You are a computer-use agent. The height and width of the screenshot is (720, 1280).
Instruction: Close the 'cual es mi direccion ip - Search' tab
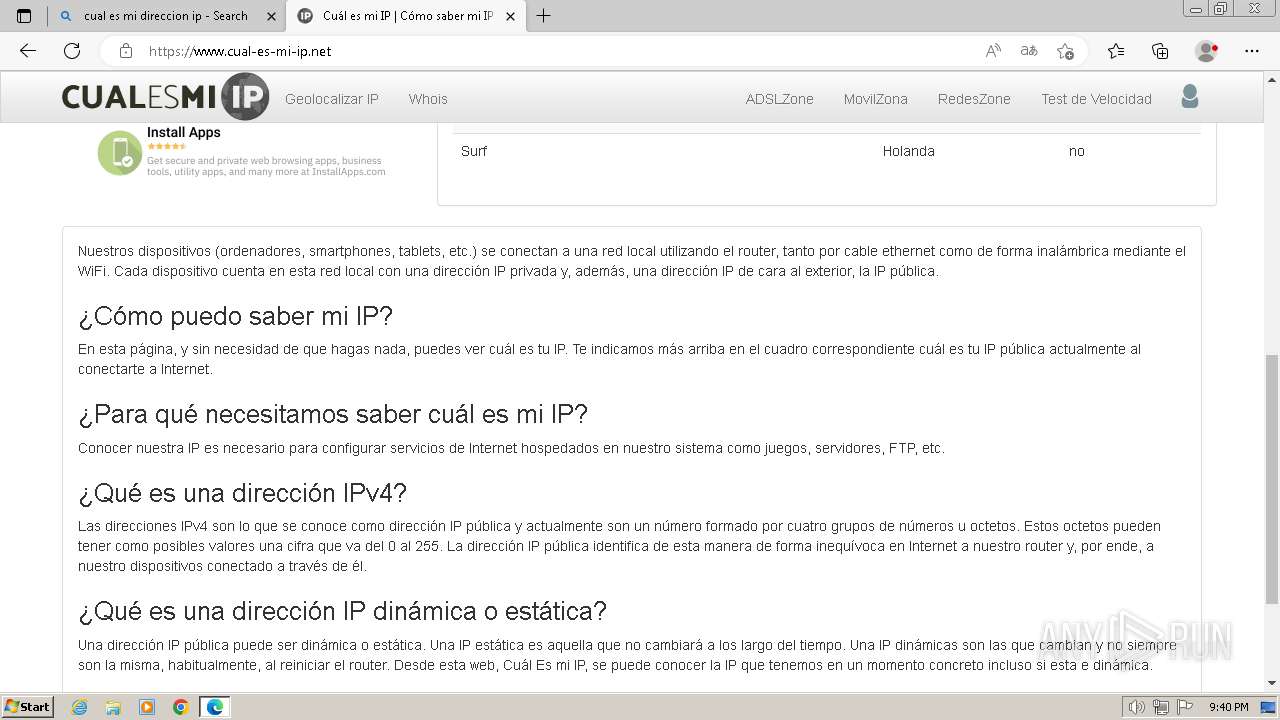[271, 16]
